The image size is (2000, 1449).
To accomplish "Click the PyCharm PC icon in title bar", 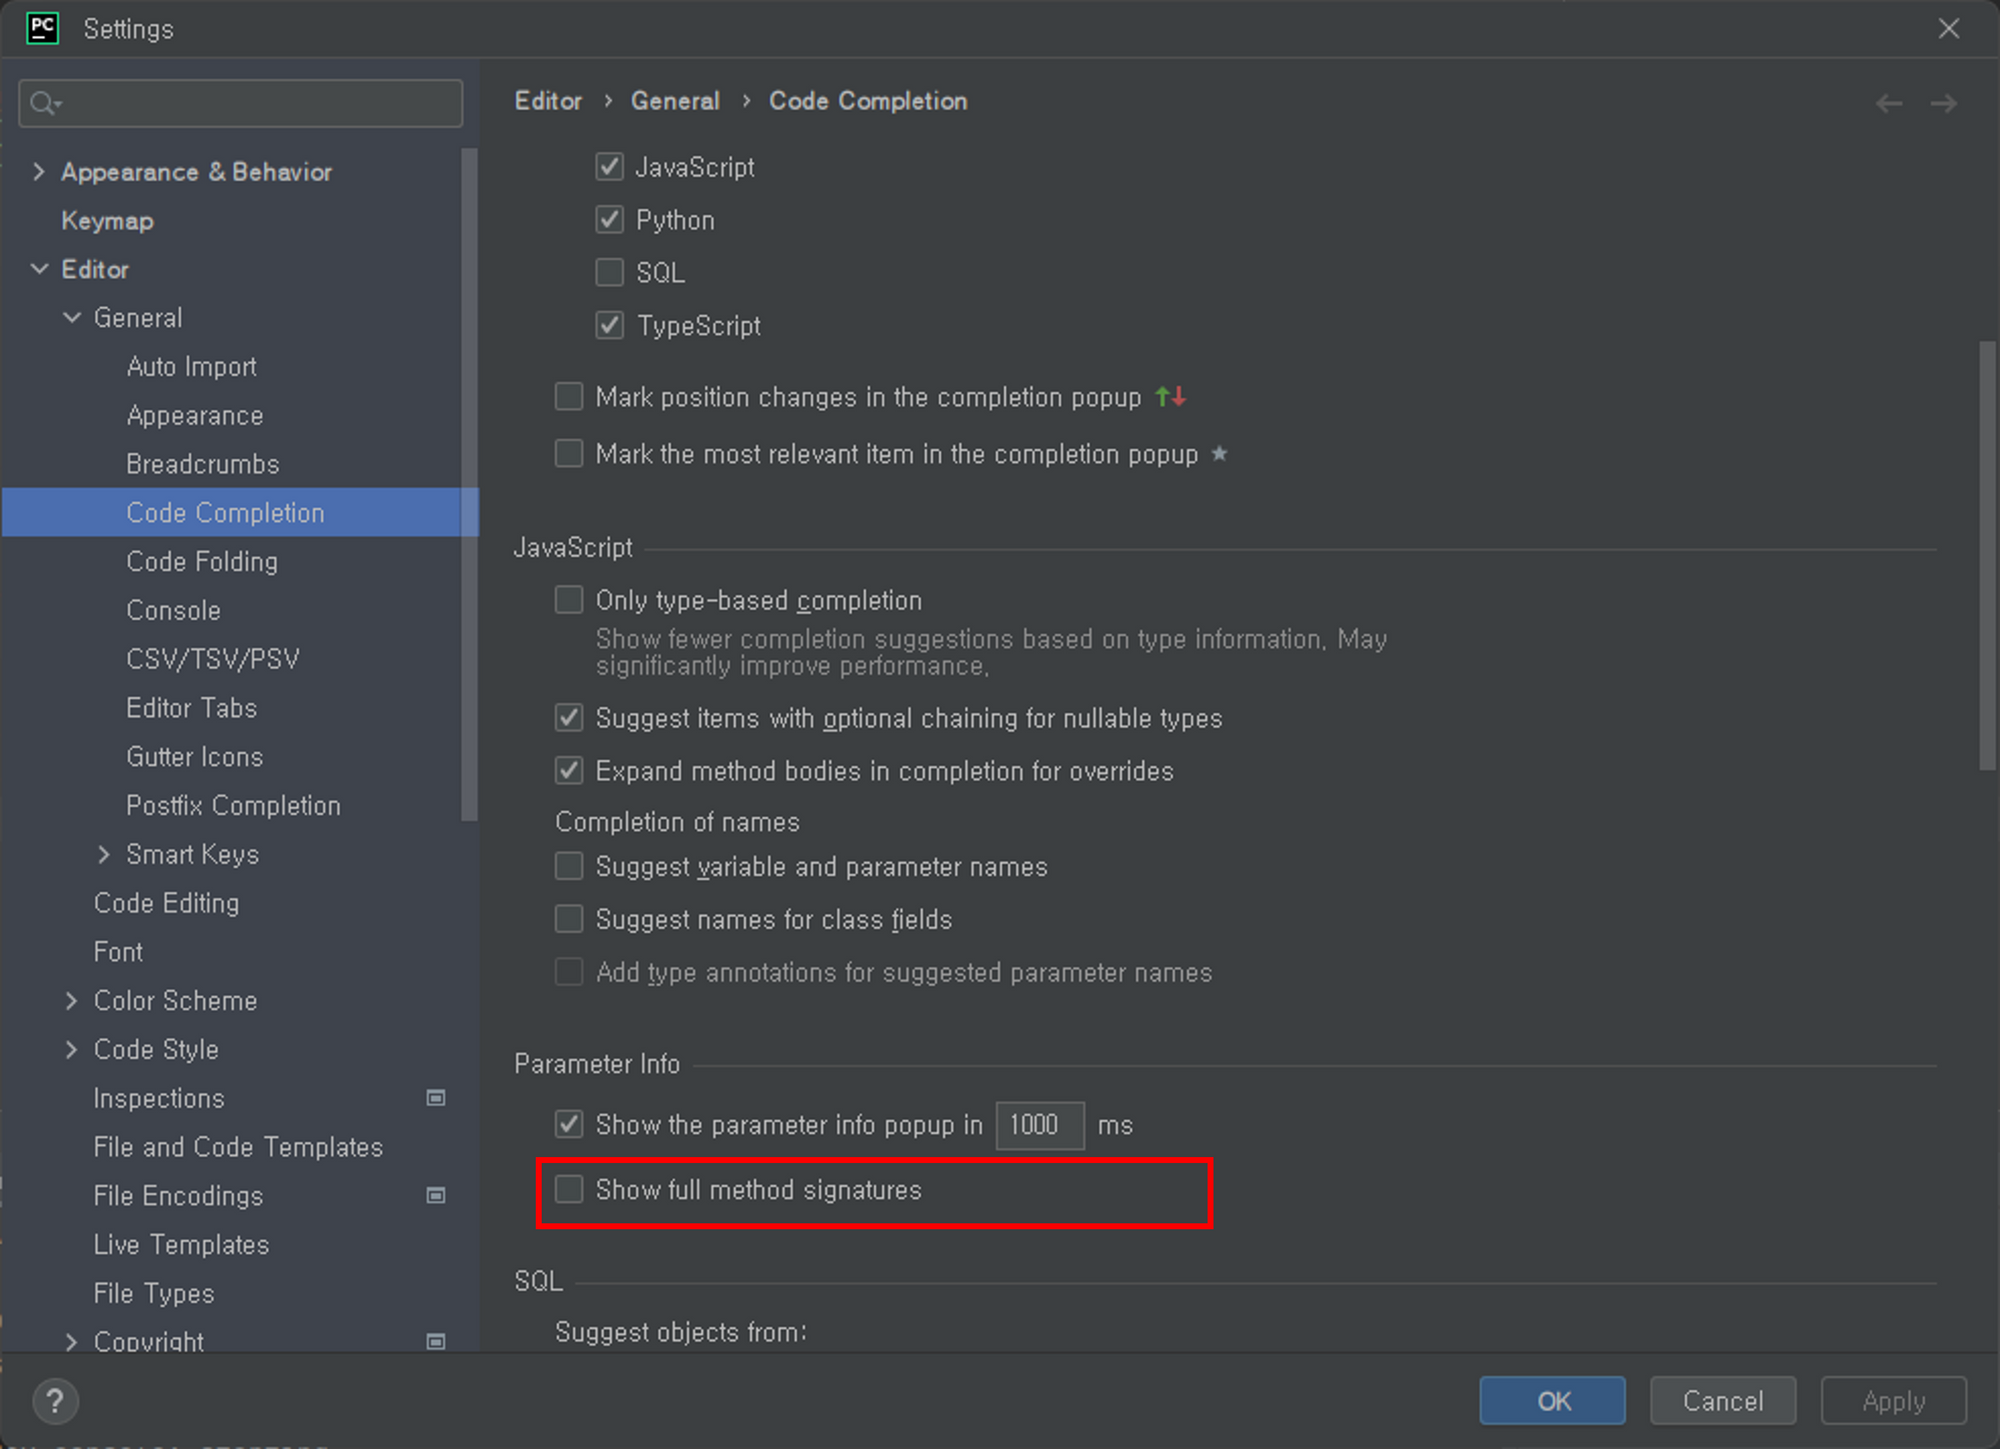I will (42, 30).
